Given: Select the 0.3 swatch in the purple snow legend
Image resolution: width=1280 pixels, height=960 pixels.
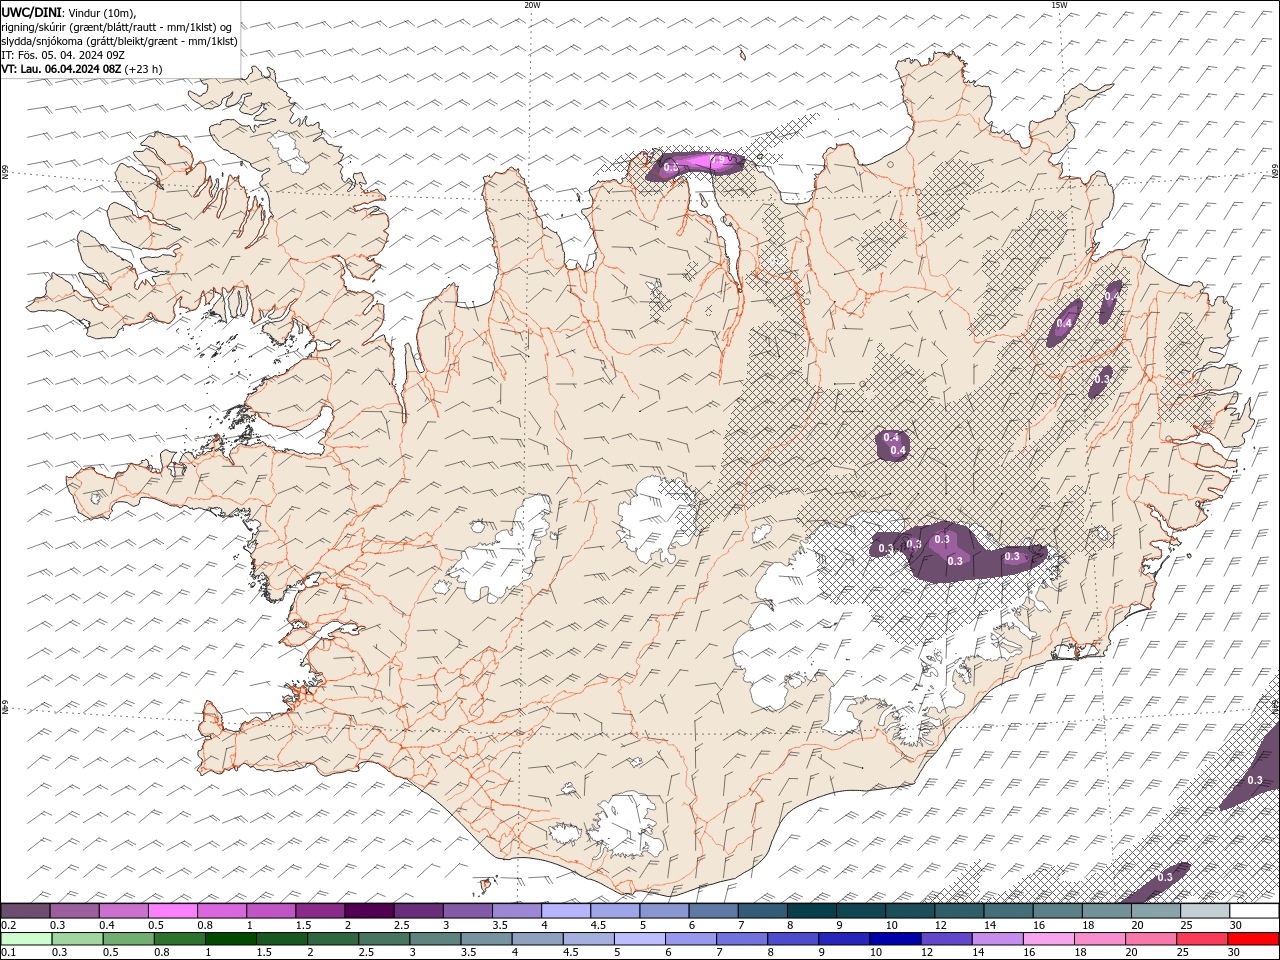Looking at the screenshot, I should 75,911.
